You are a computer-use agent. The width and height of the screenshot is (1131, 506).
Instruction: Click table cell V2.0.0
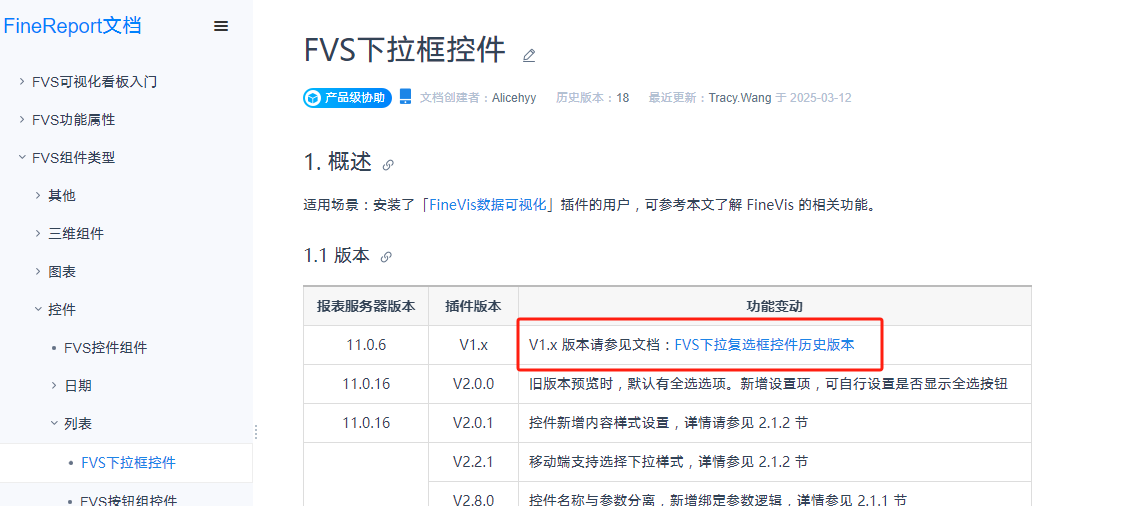[473, 384]
